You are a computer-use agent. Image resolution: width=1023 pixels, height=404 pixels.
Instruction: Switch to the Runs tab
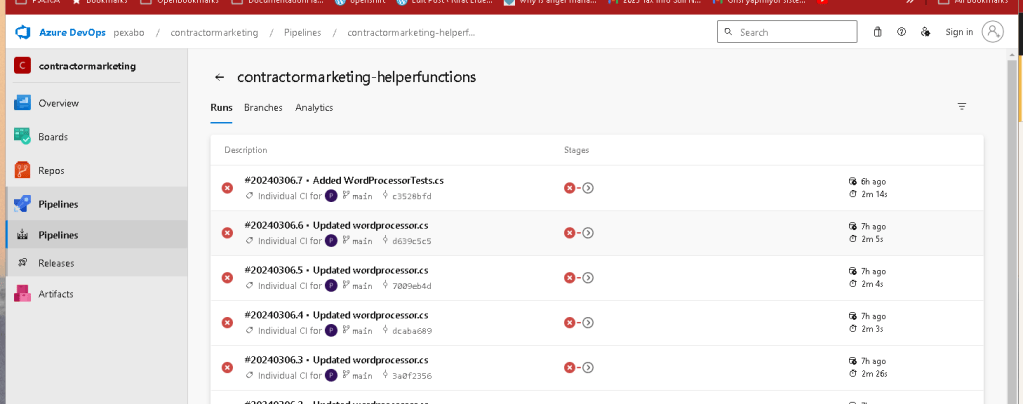click(221, 108)
